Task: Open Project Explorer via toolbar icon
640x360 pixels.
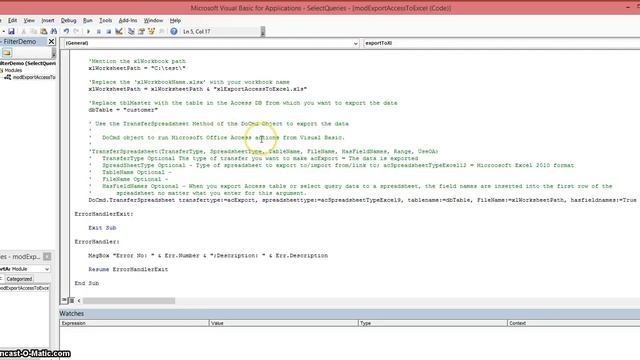Action: [x=131, y=31]
